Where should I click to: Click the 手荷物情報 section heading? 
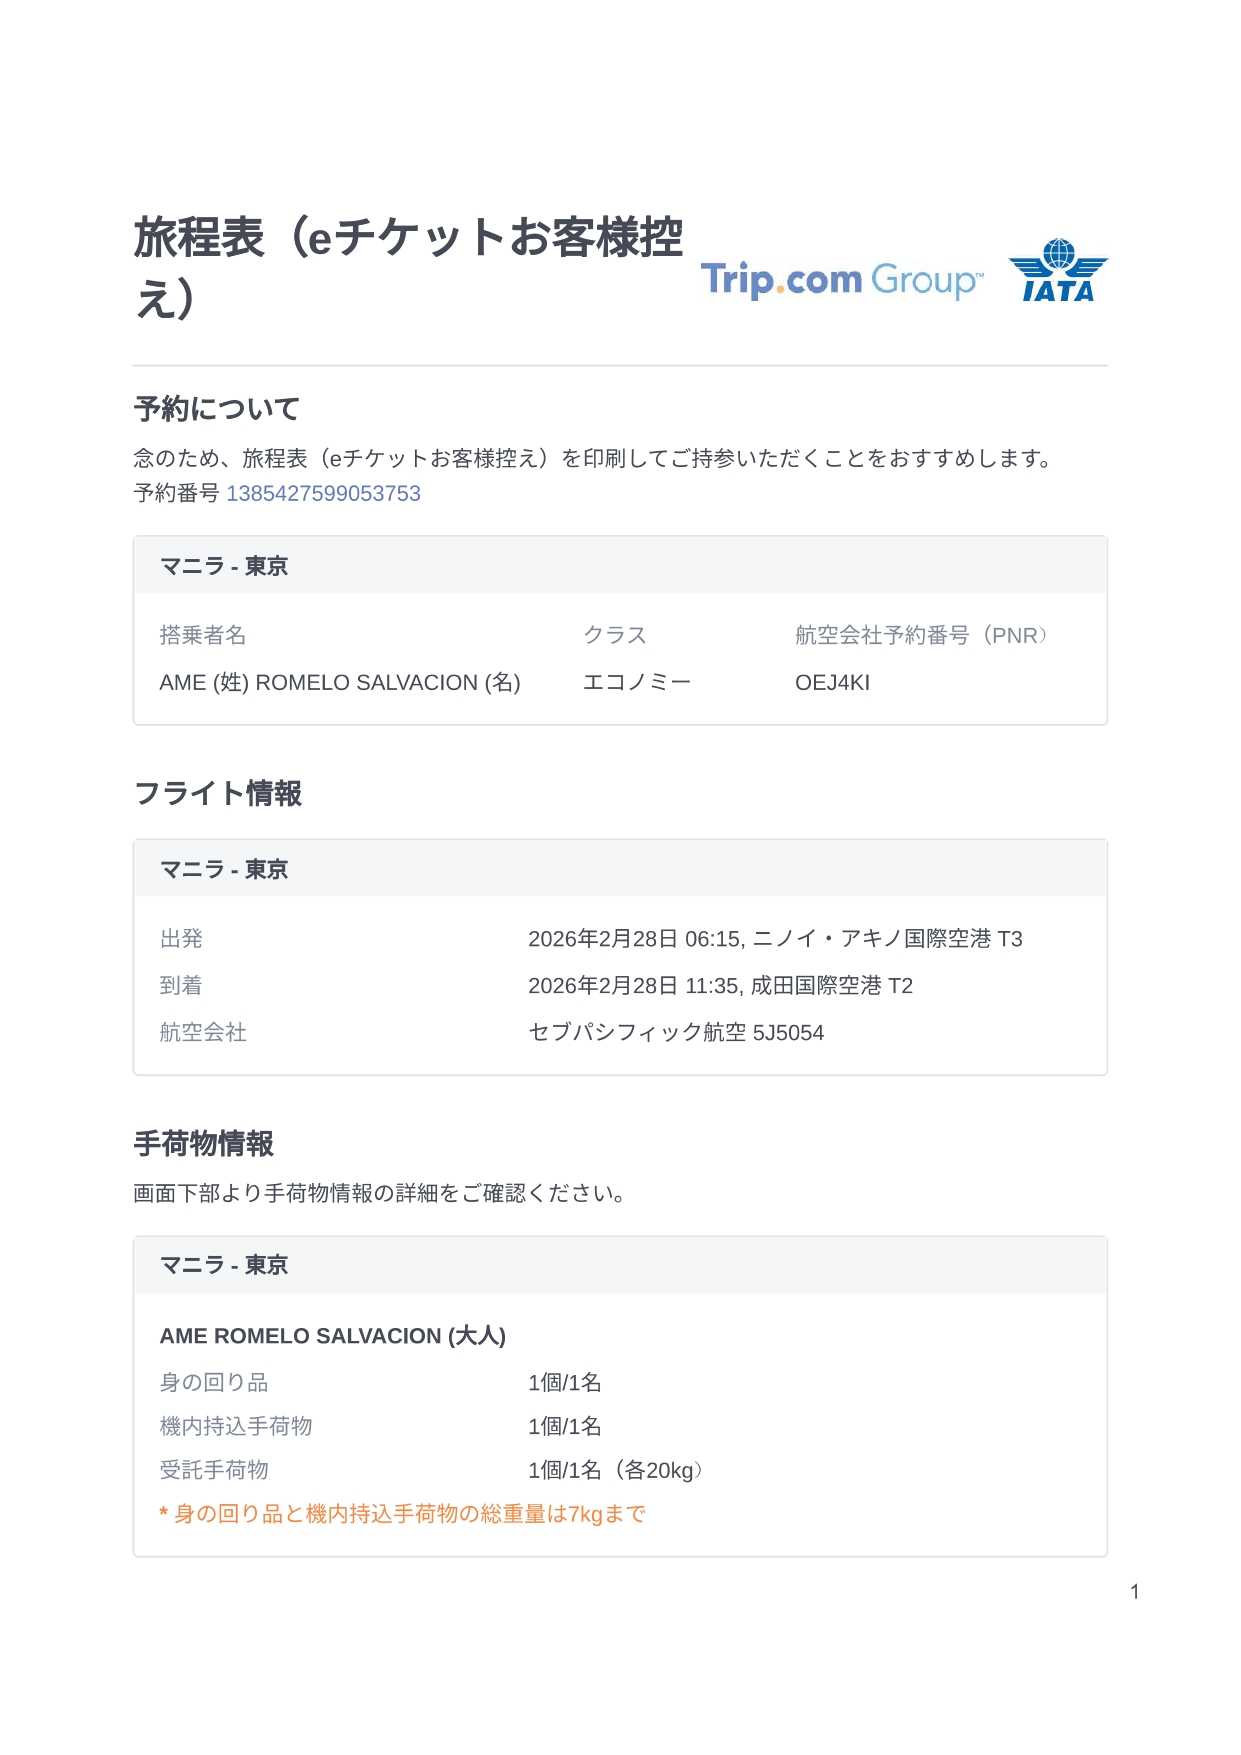204,1144
